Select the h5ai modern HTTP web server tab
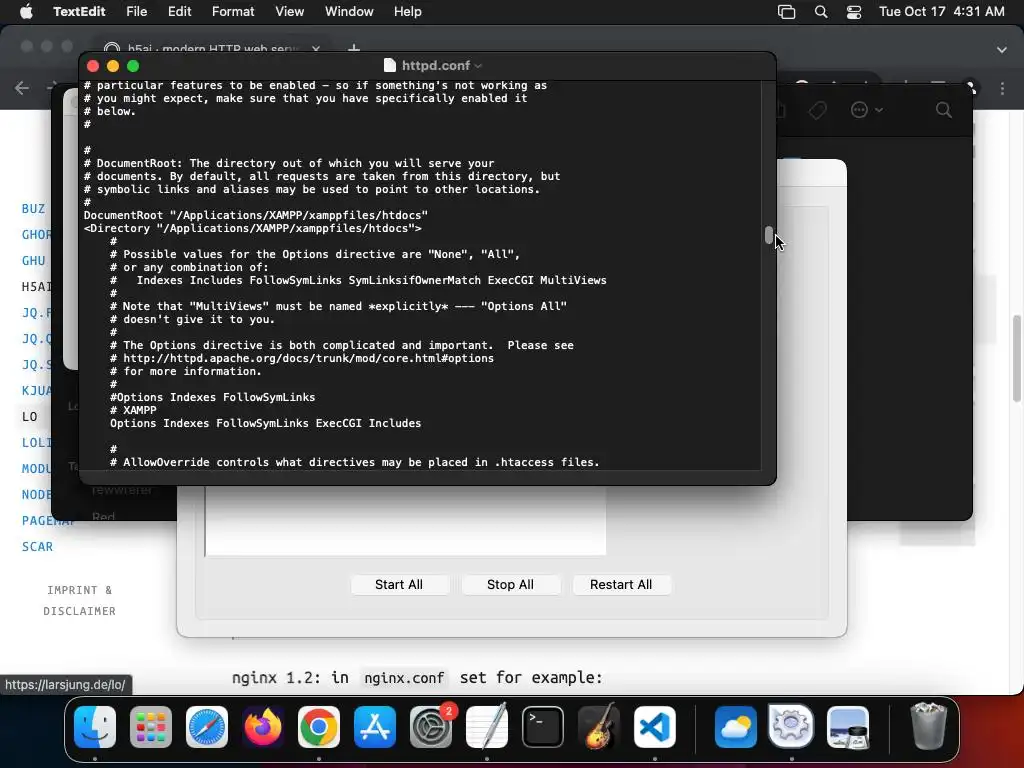The width and height of the screenshot is (1024, 768). [x=211, y=49]
